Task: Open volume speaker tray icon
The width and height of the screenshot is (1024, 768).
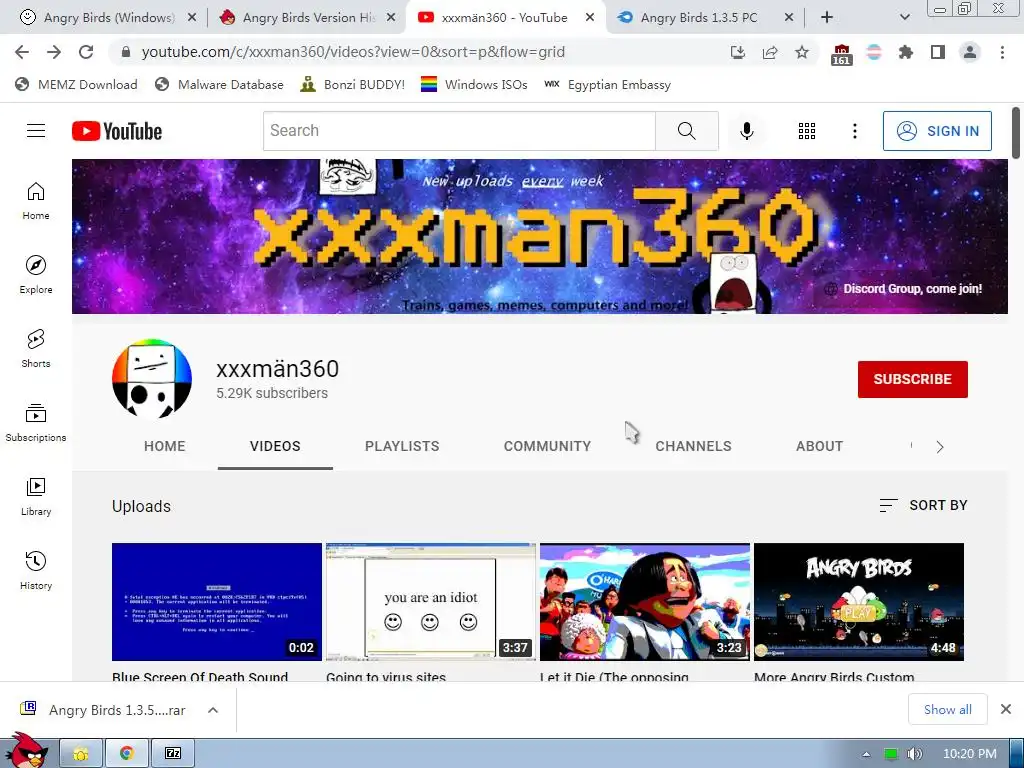Action: point(915,754)
